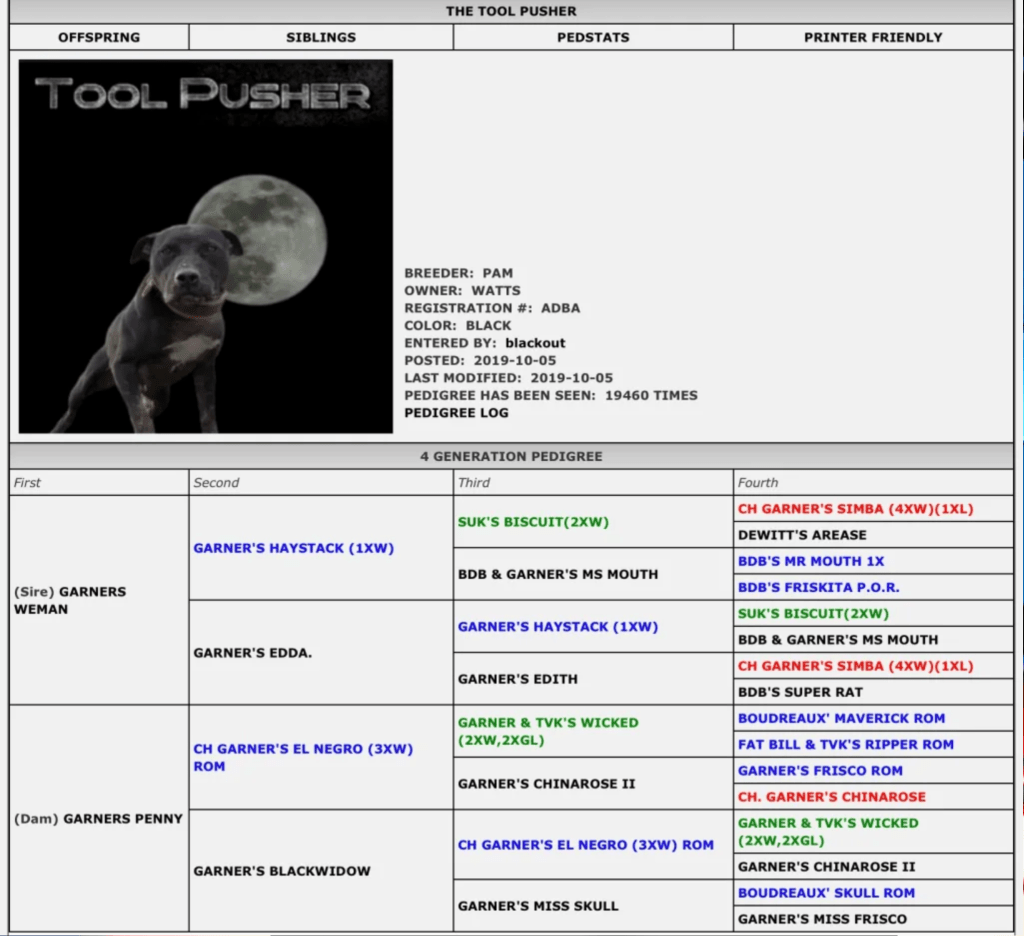Screen dimensions: 1024x936
Task: Open CH. GARNER'S CHINAROSE red link
Action: click(x=832, y=797)
